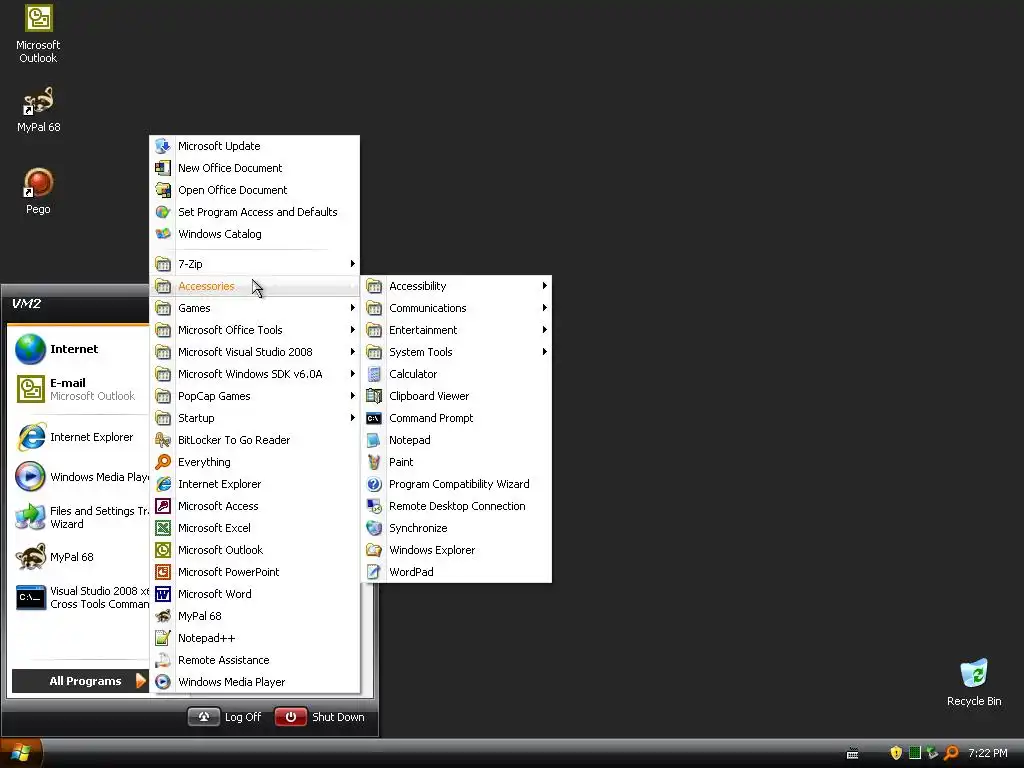Image resolution: width=1024 pixels, height=768 pixels.
Task: Expand the Microsoft Office Tools submenu arrow
Action: [353, 330]
